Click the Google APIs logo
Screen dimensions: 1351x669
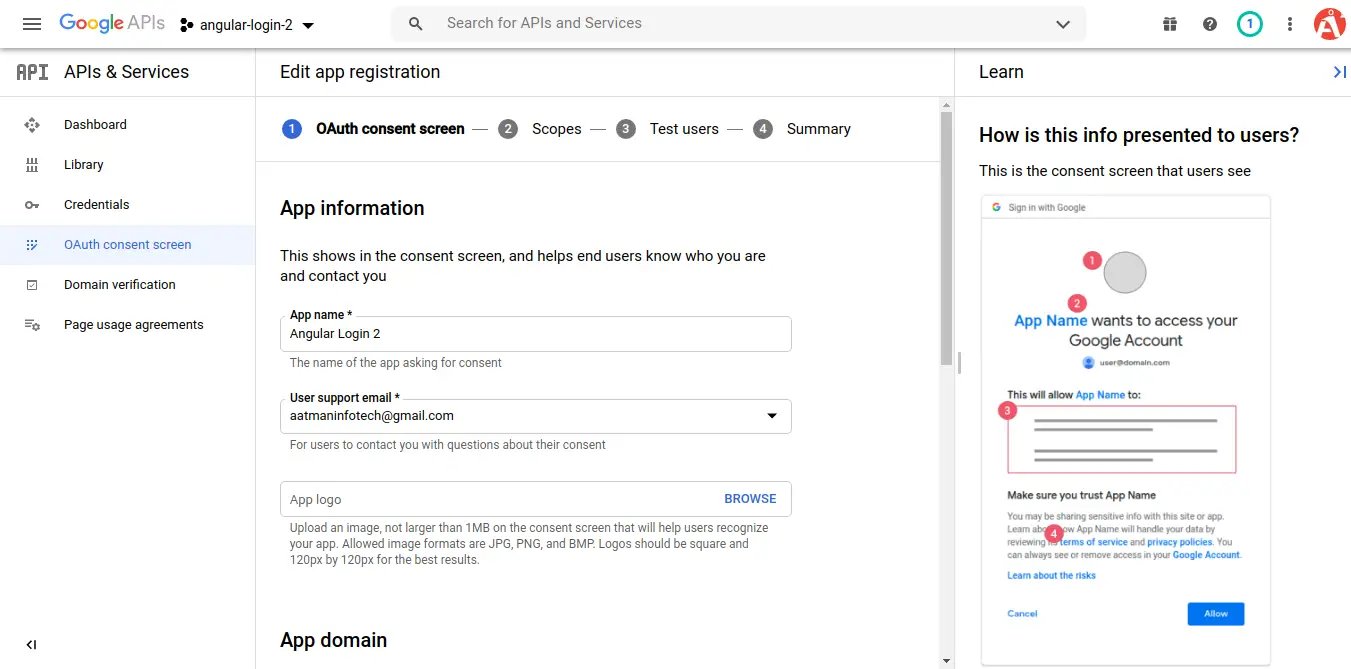112,24
